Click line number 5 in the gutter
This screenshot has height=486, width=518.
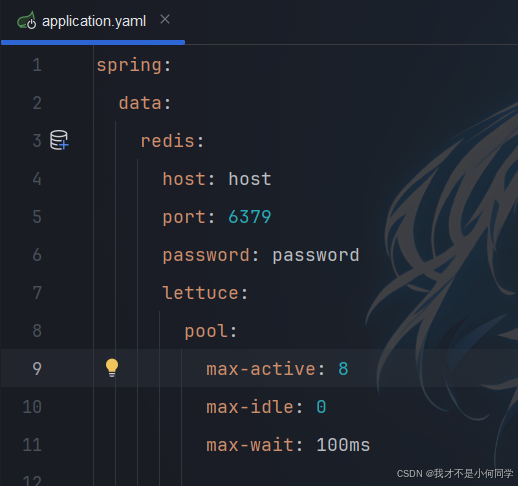point(37,217)
